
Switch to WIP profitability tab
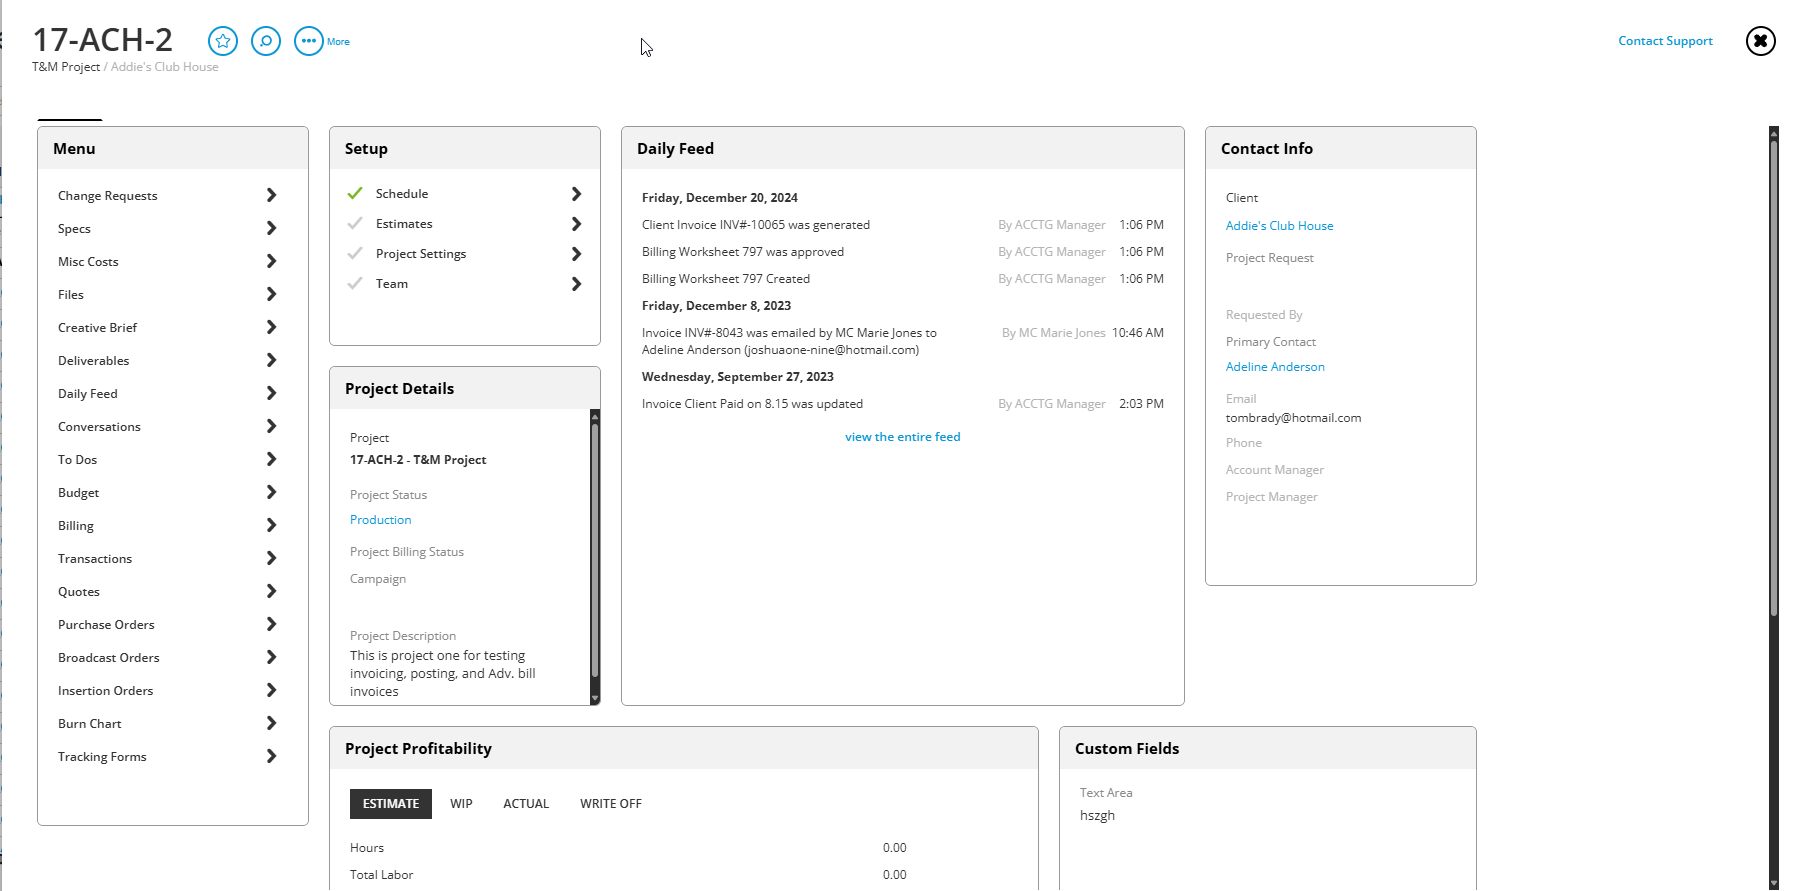point(461,804)
